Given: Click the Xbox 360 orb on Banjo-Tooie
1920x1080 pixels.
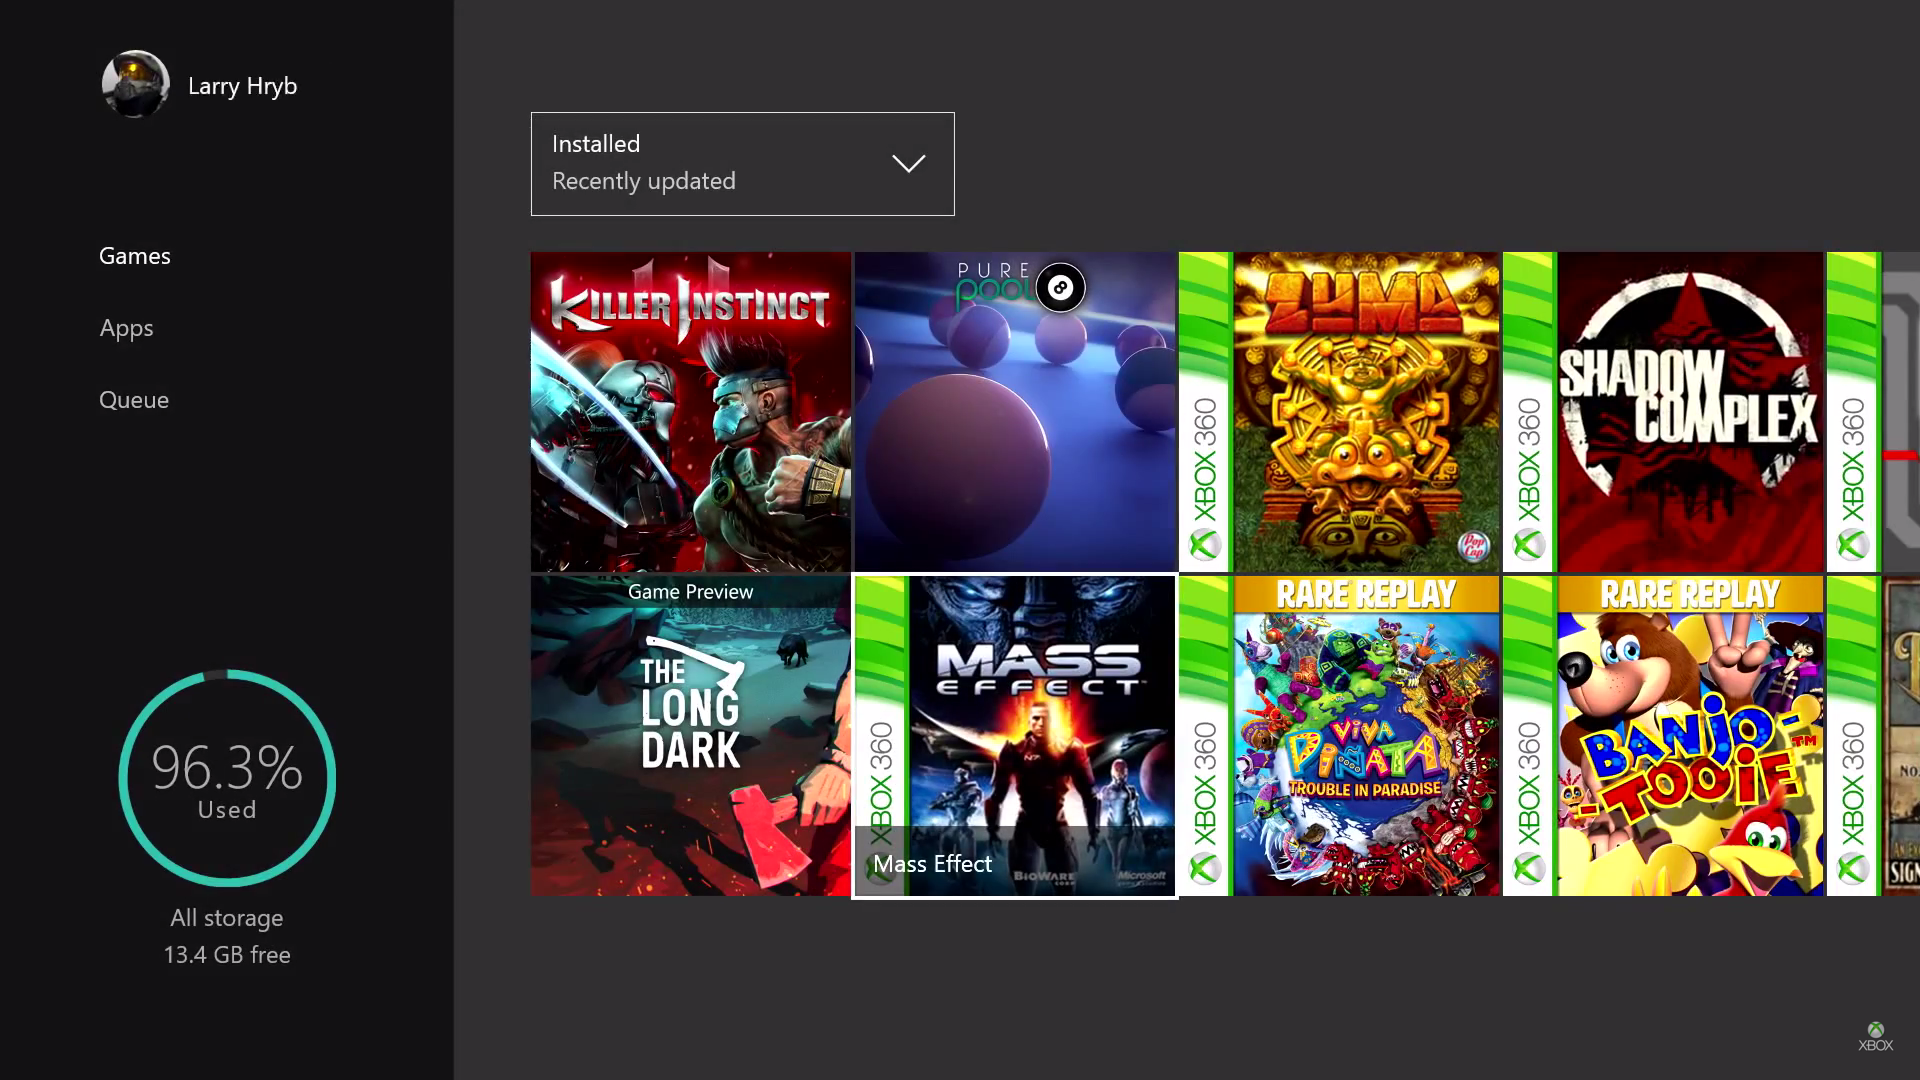Looking at the screenshot, I should [1529, 869].
